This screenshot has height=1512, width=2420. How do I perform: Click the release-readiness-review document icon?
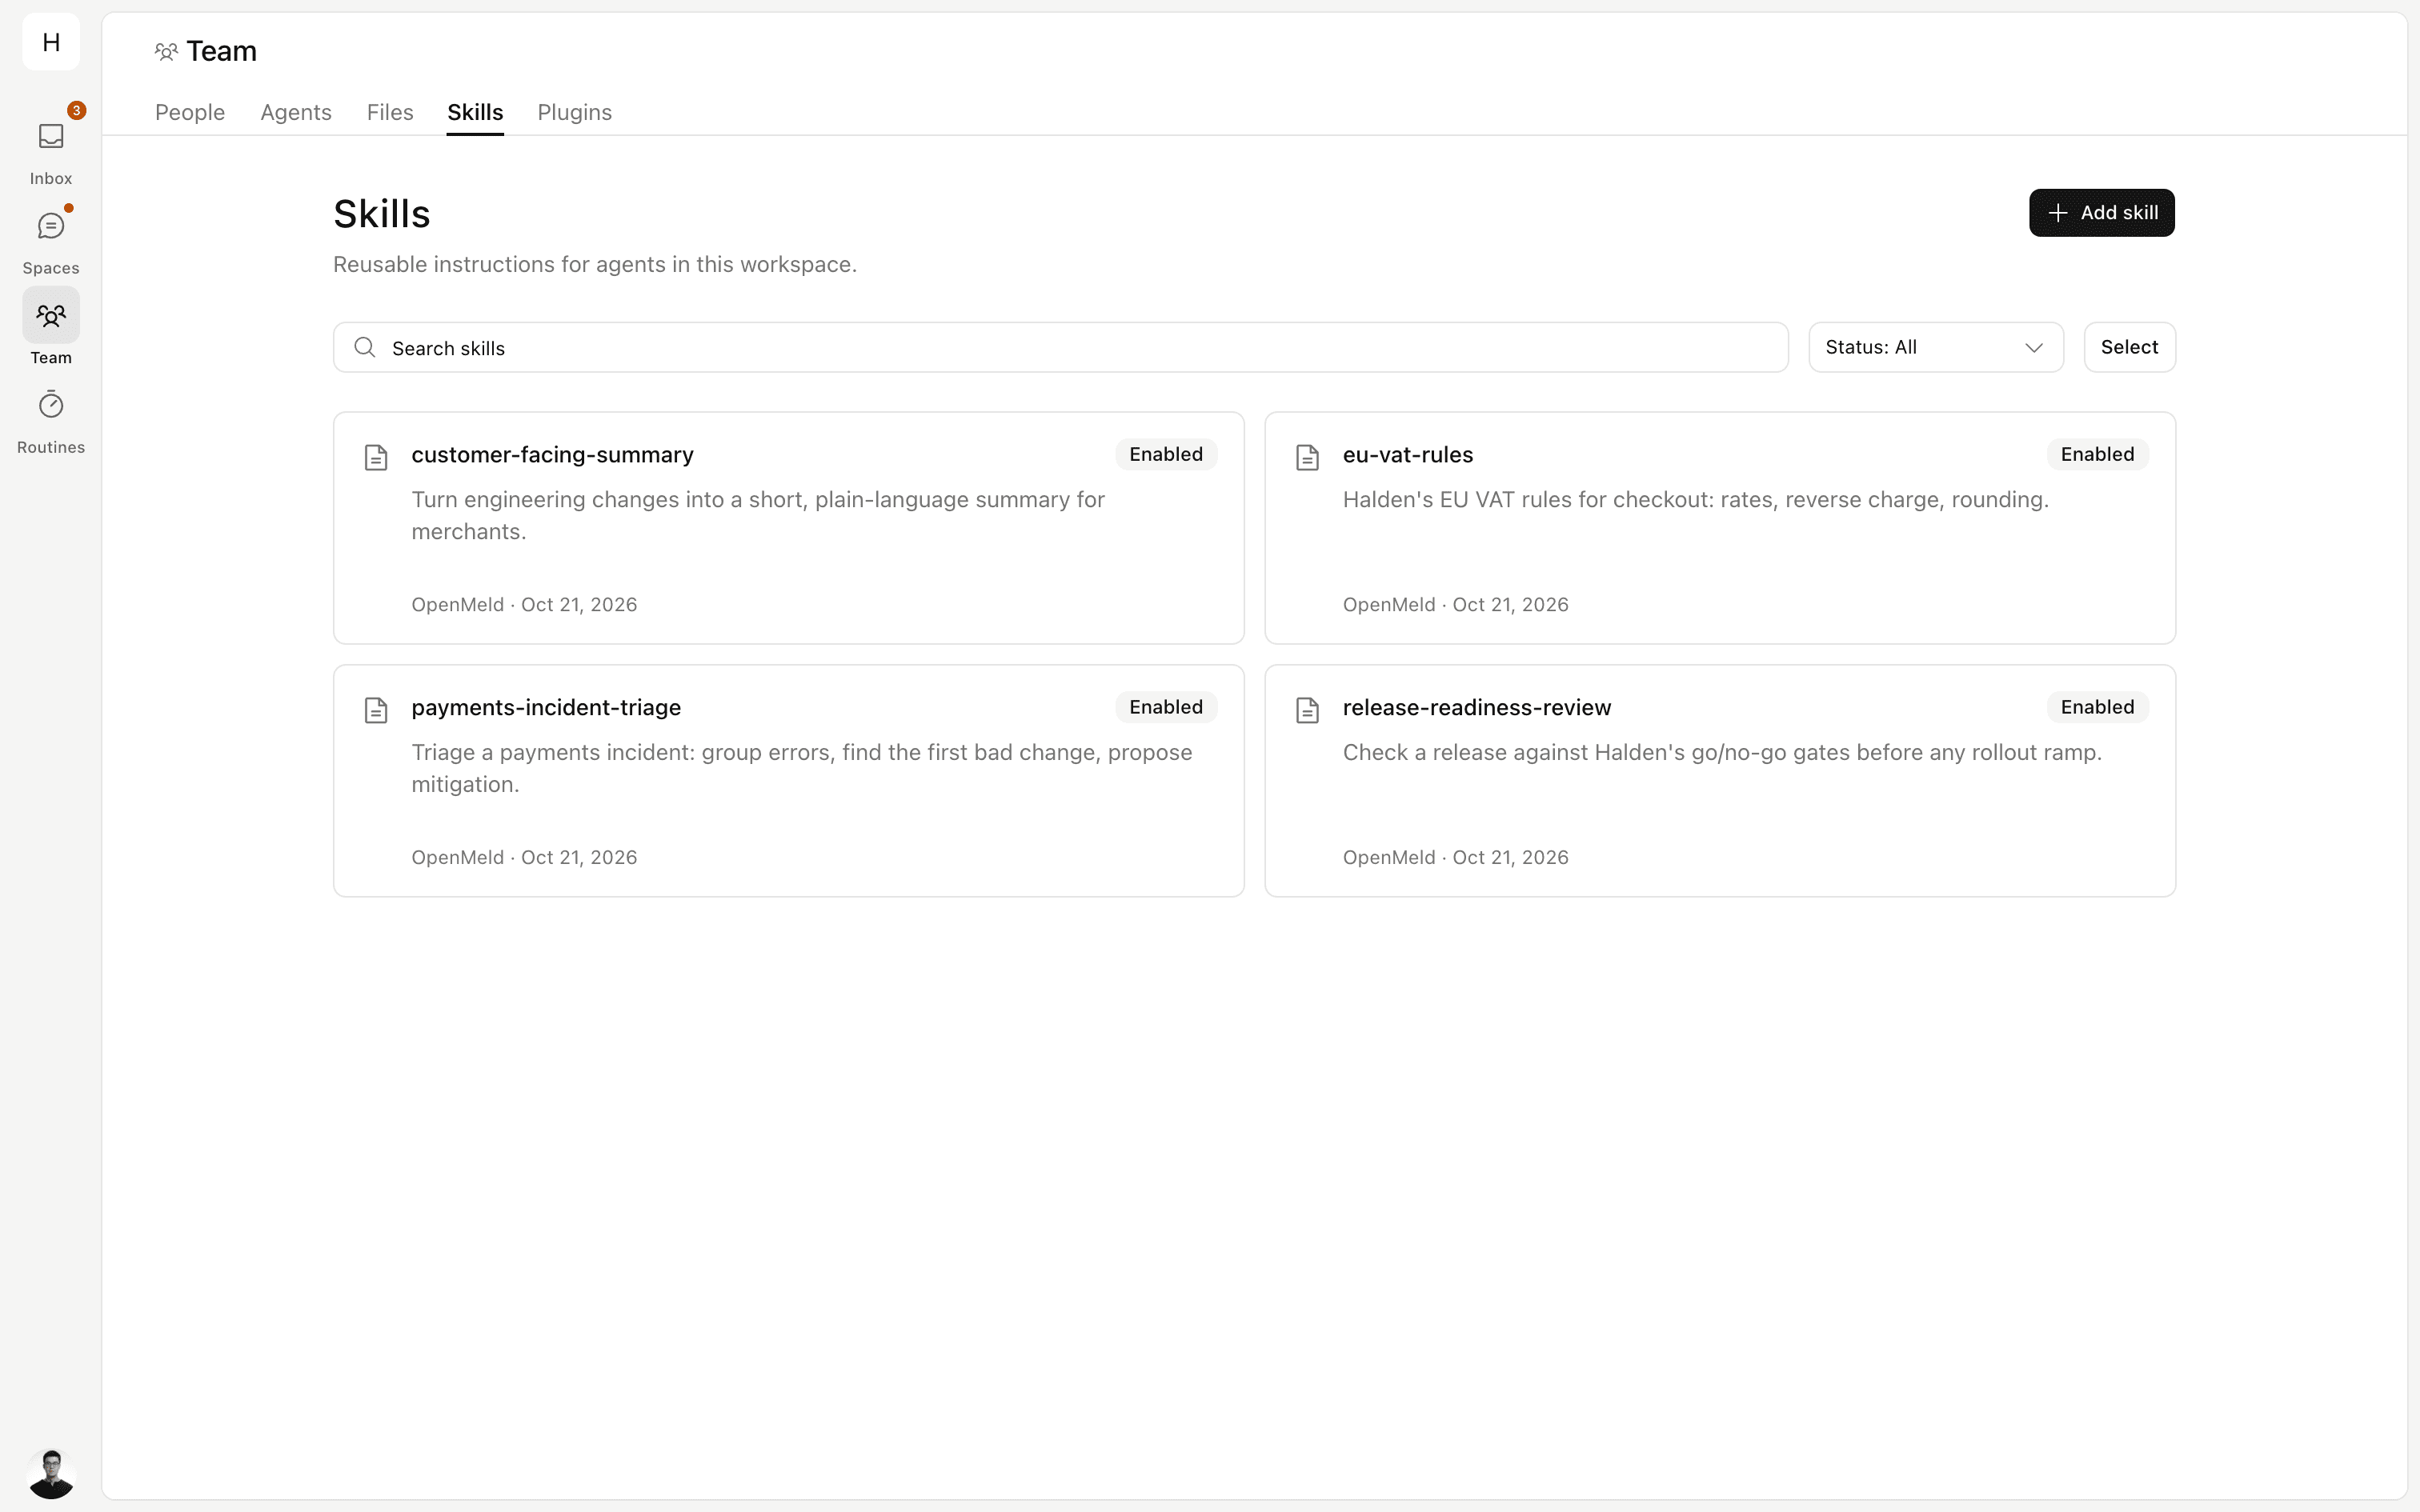1307,710
